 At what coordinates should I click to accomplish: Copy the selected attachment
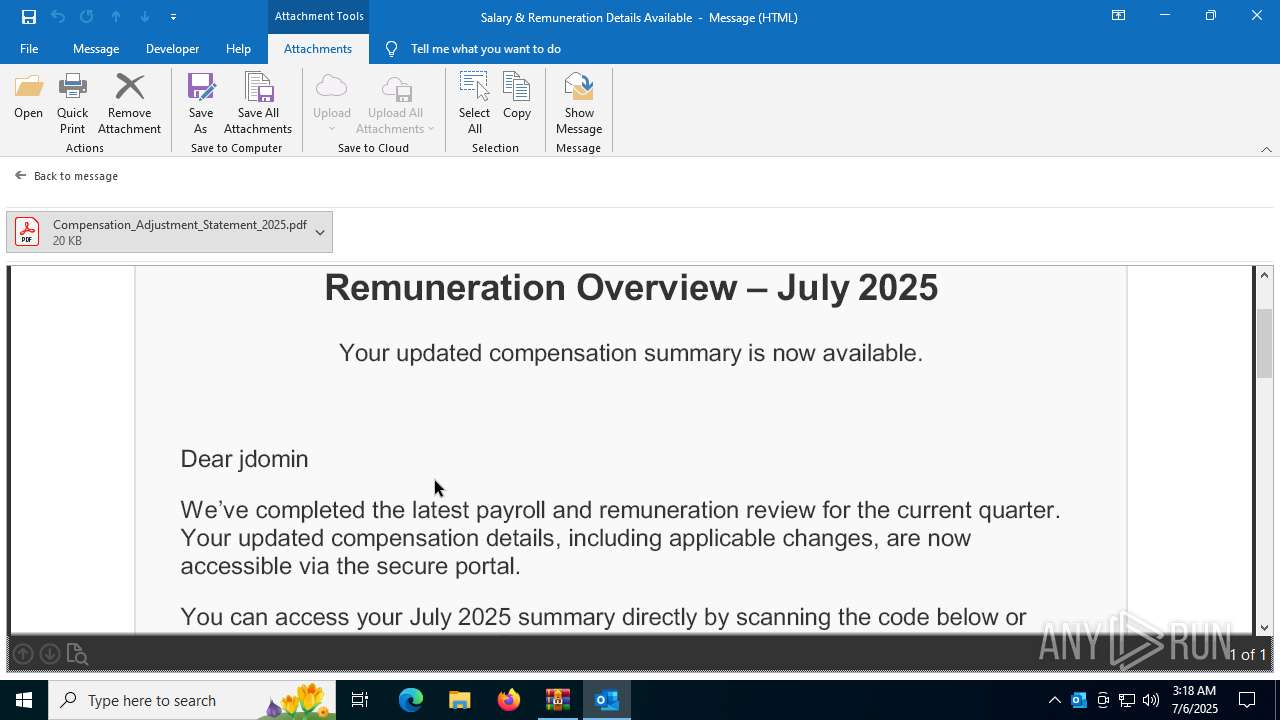pos(517,97)
